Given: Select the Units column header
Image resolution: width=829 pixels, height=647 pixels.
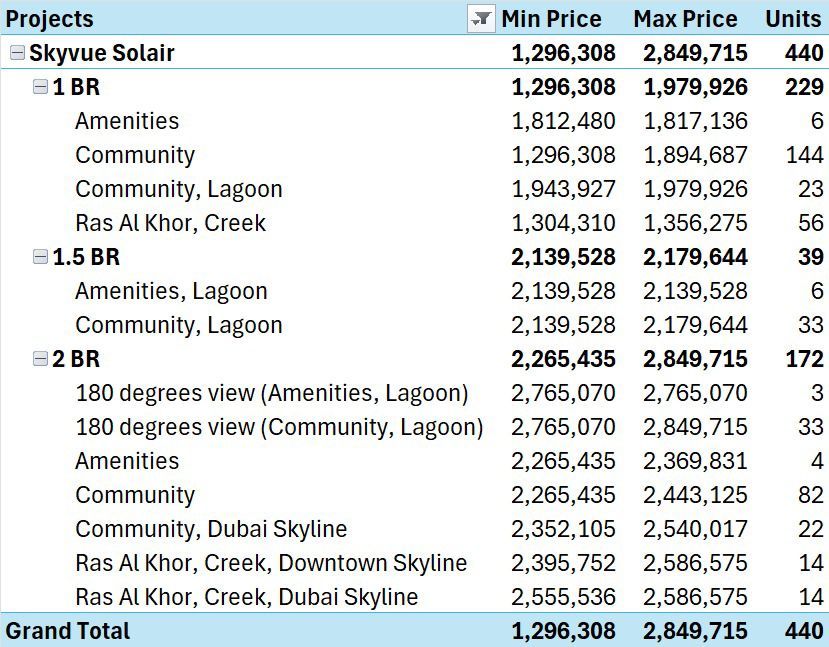Looking at the screenshot, I should pos(793,19).
